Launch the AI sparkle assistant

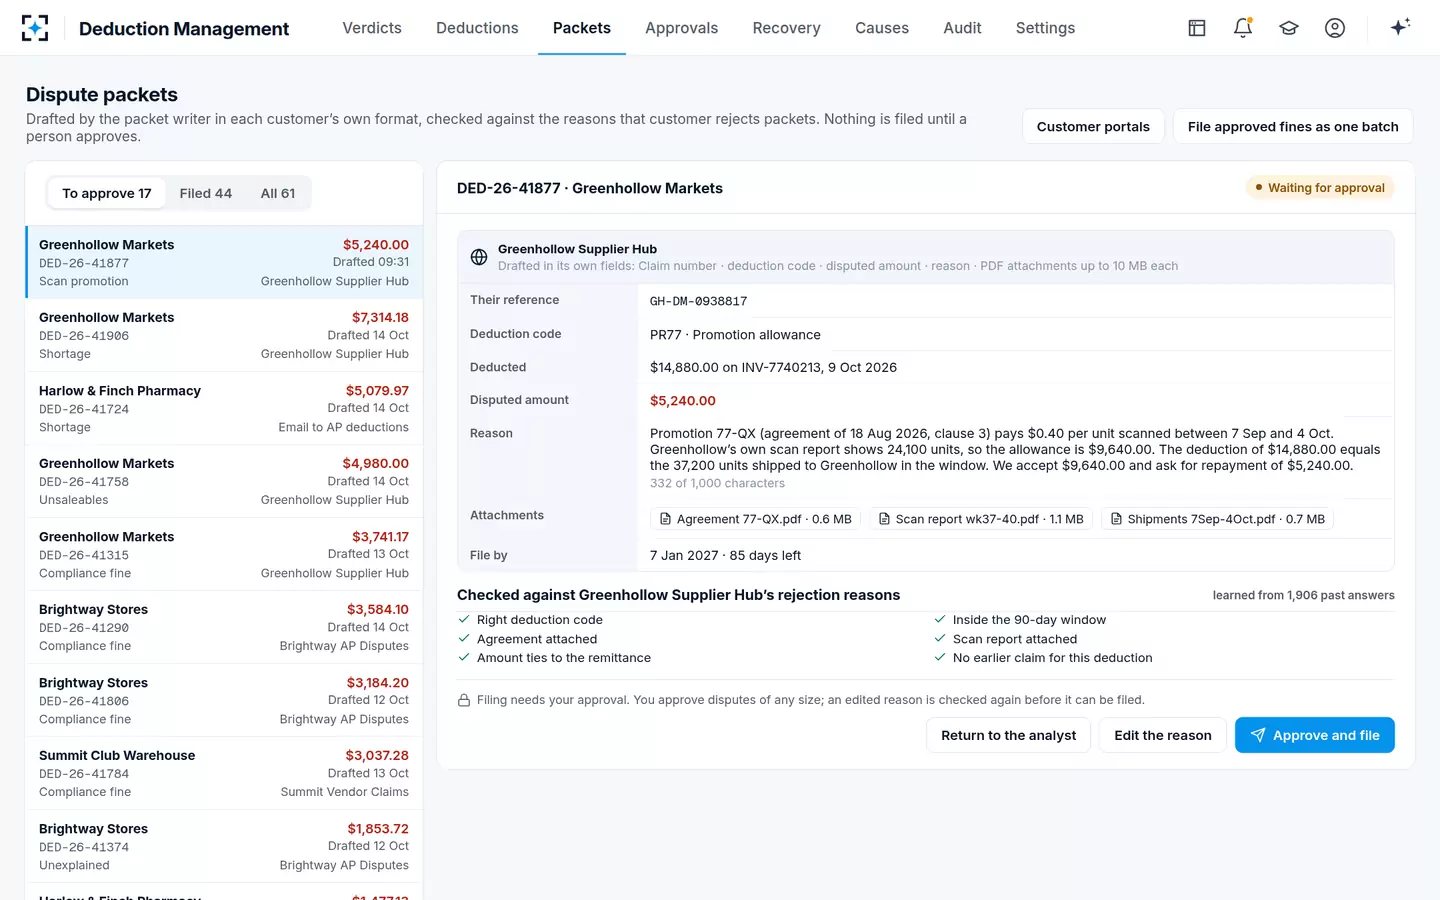click(1400, 27)
